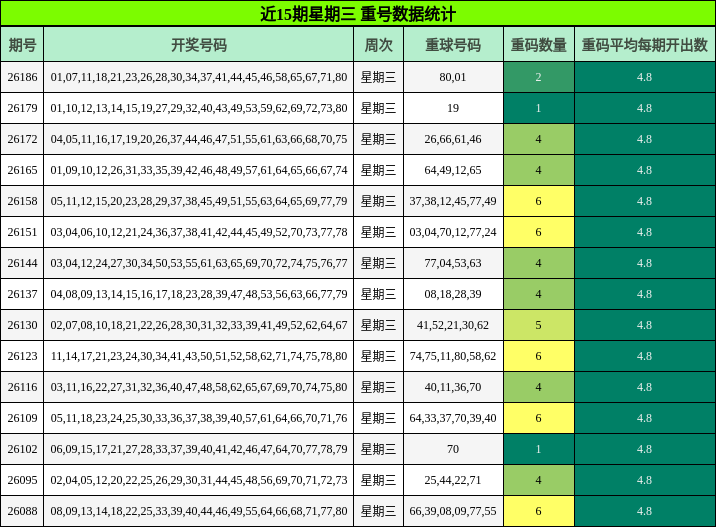The width and height of the screenshot is (716, 527).
Task: Click the draw numbers beginning 04,05,11,16,17
Action: (199, 139)
